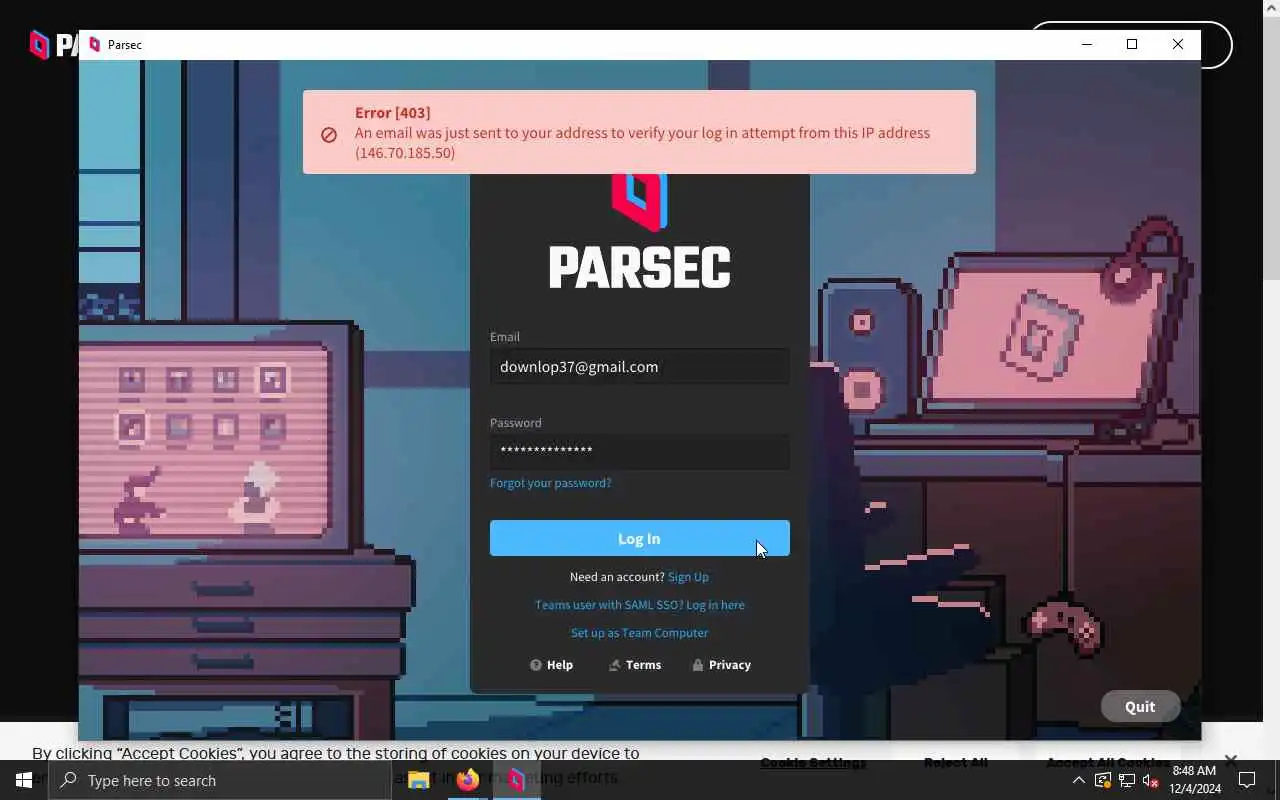Open Help from the login footer
Viewport: 1280px width, 800px height.
pos(551,665)
